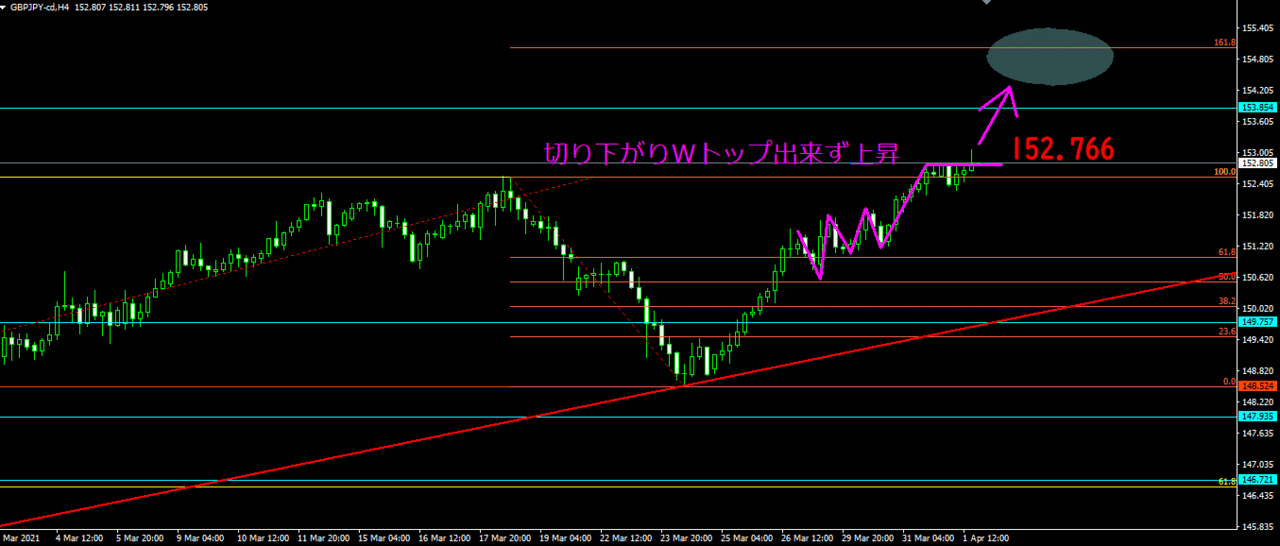Click 155.405 on the price axis
This screenshot has width=1280, height=546.
(x=1258, y=29)
